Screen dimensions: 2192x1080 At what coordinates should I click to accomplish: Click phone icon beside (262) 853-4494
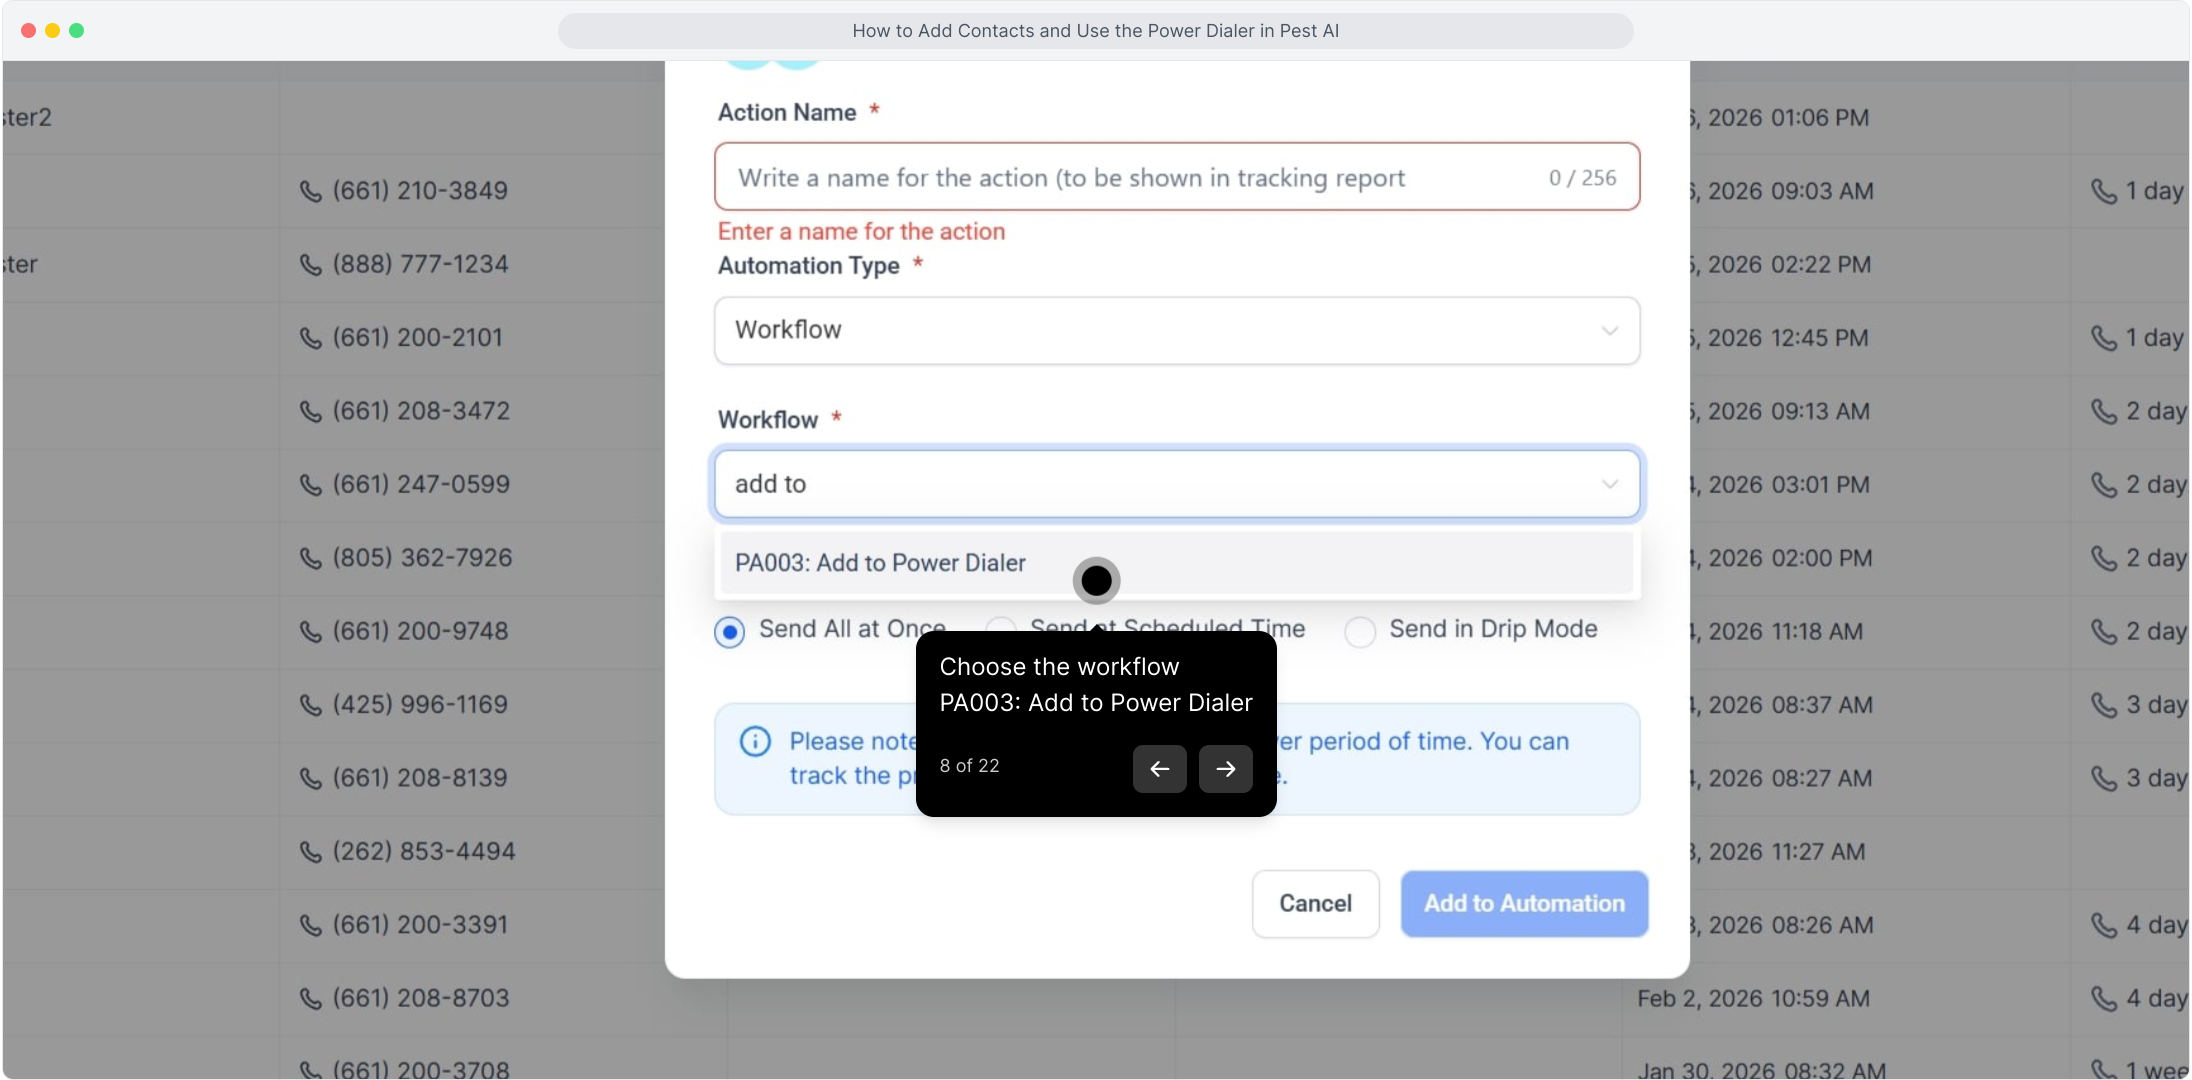311,852
